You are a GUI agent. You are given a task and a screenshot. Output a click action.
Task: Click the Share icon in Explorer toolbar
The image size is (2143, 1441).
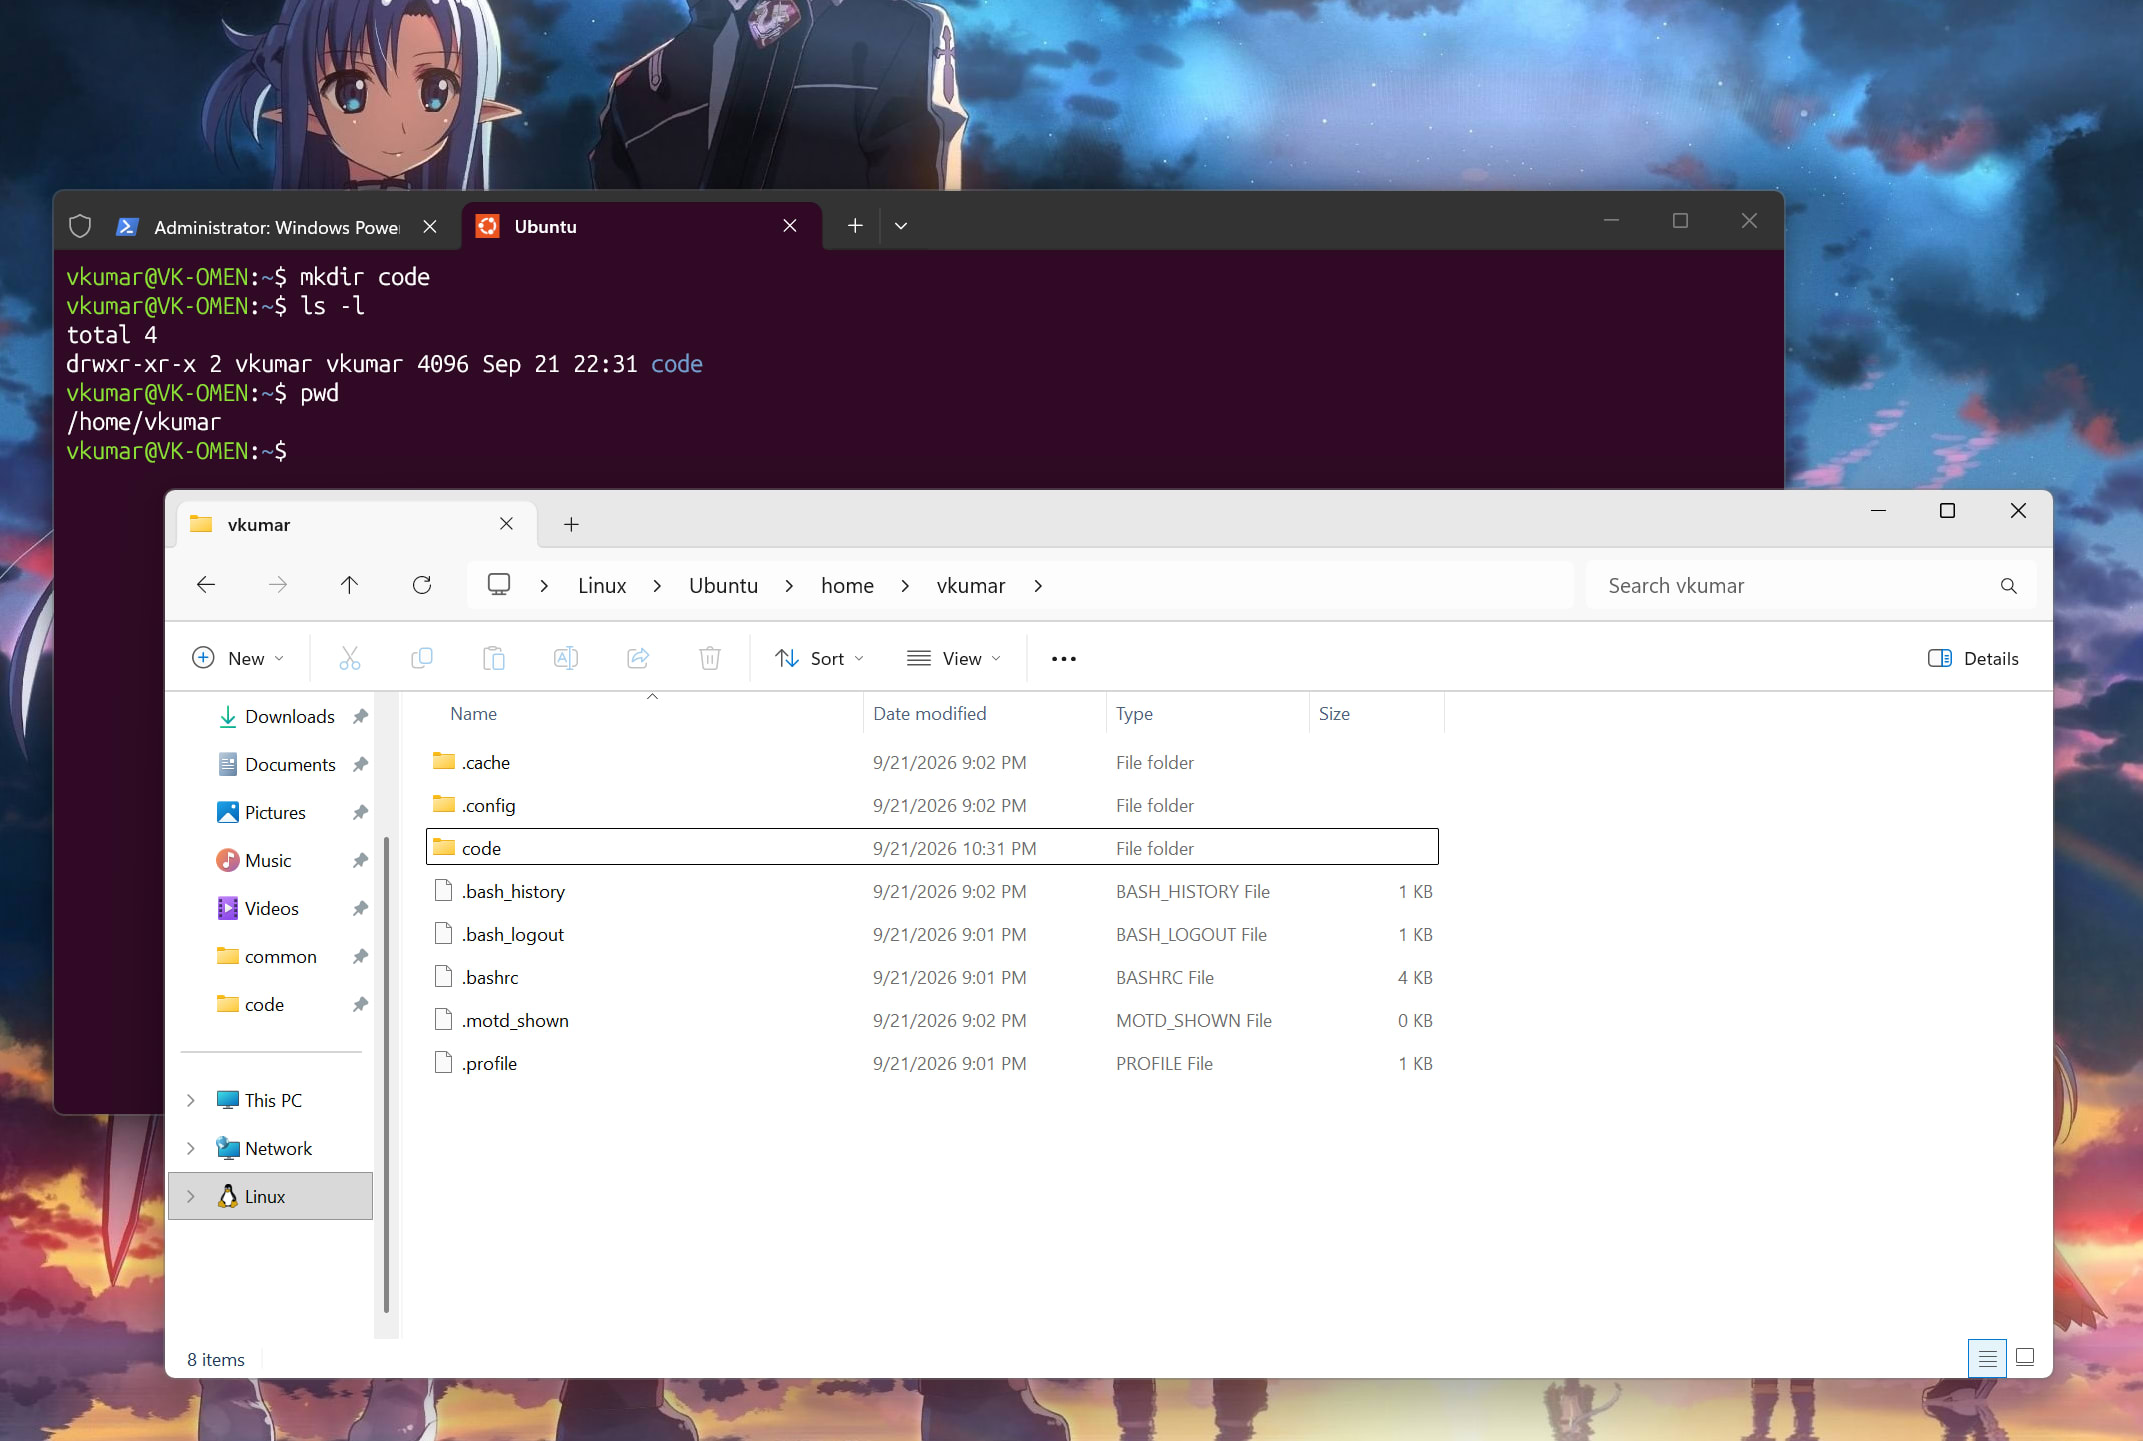pyautogui.click(x=638, y=658)
